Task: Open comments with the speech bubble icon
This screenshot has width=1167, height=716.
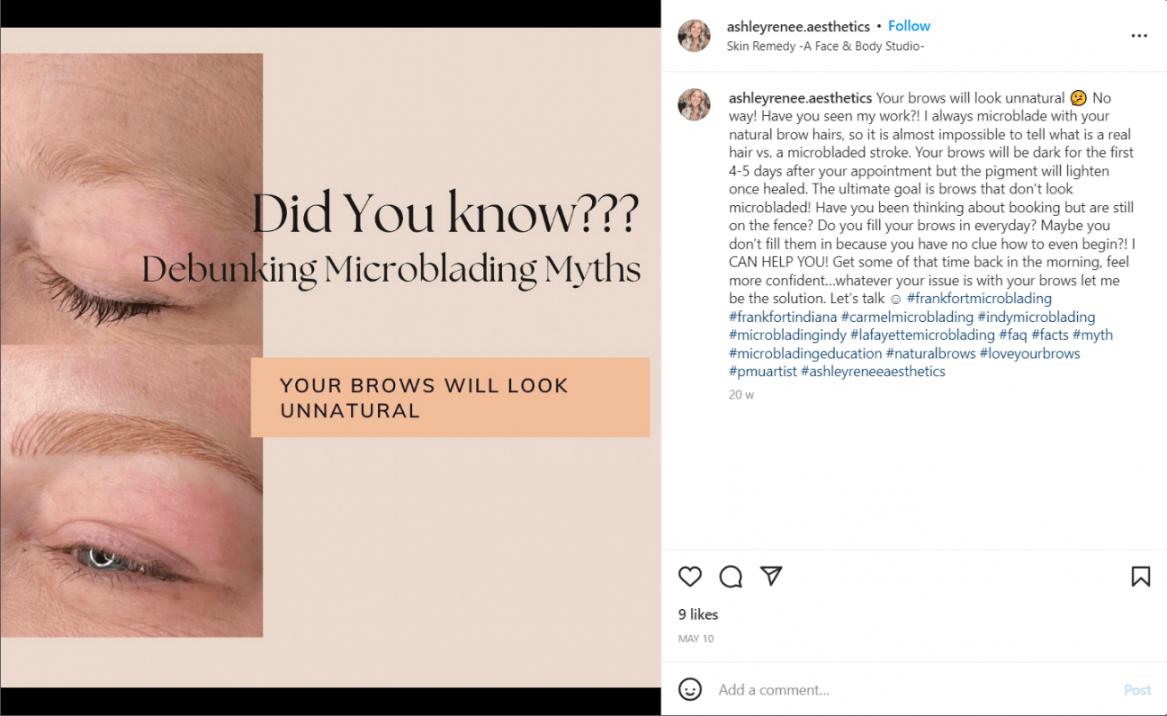Action: click(x=731, y=576)
